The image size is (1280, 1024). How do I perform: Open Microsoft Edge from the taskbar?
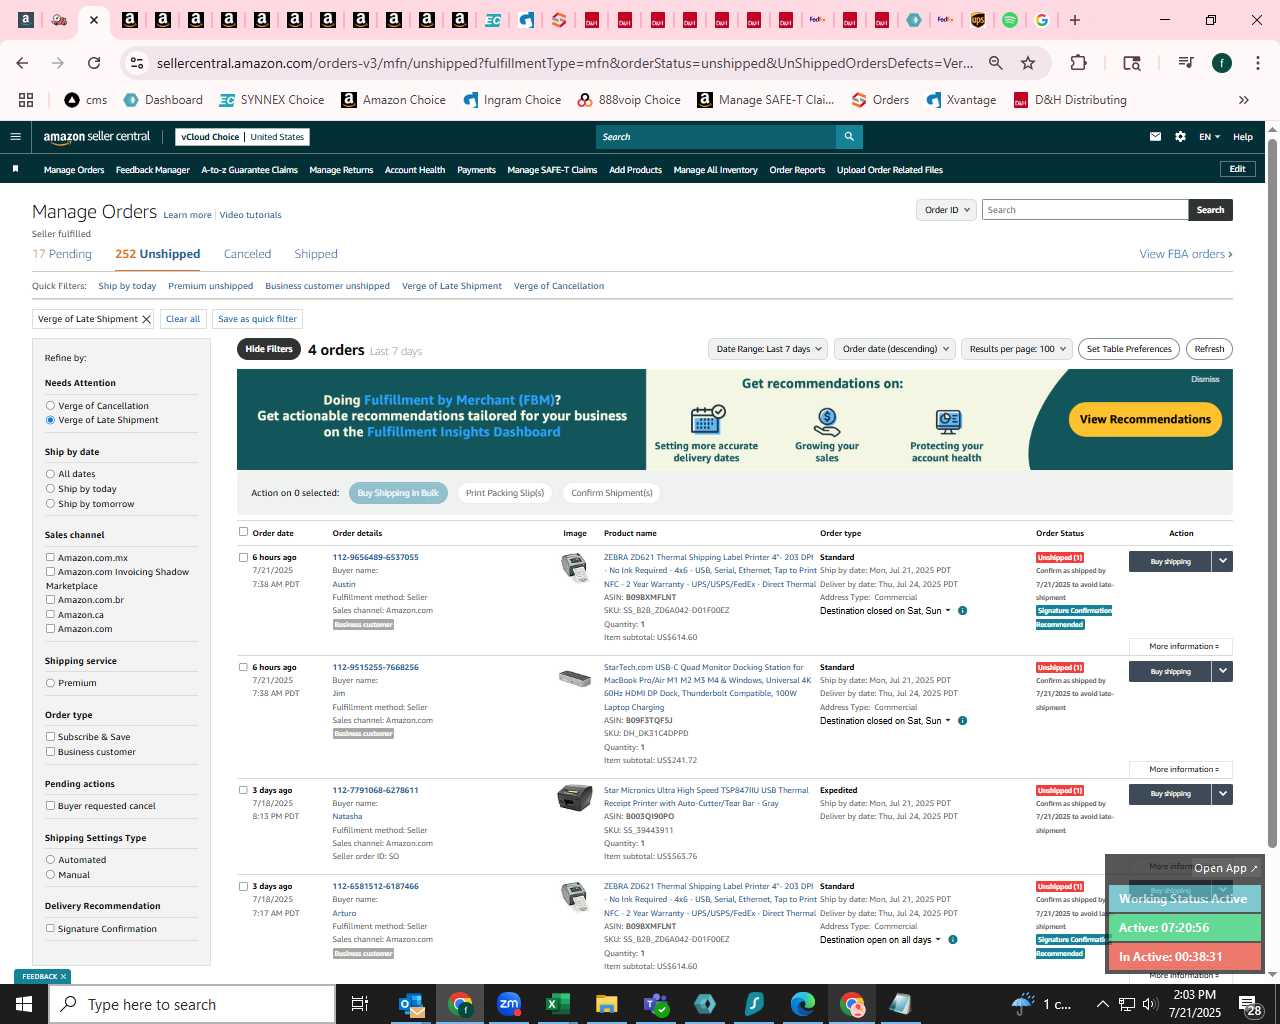[803, 1004]
